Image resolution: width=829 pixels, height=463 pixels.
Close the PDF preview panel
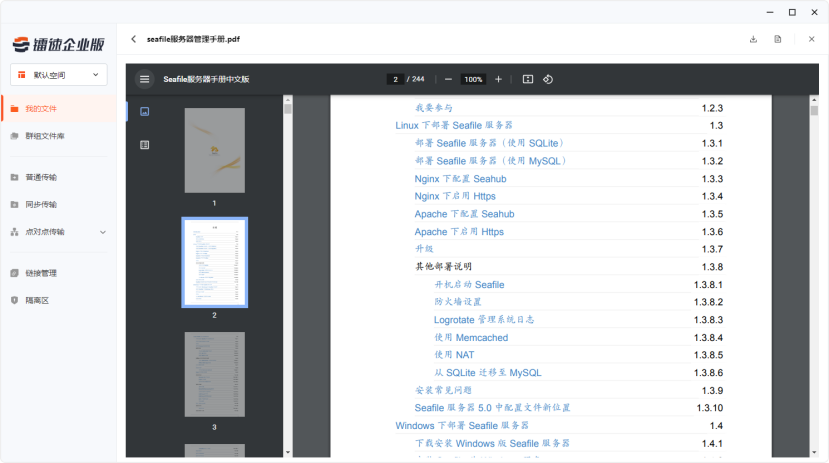812,39
